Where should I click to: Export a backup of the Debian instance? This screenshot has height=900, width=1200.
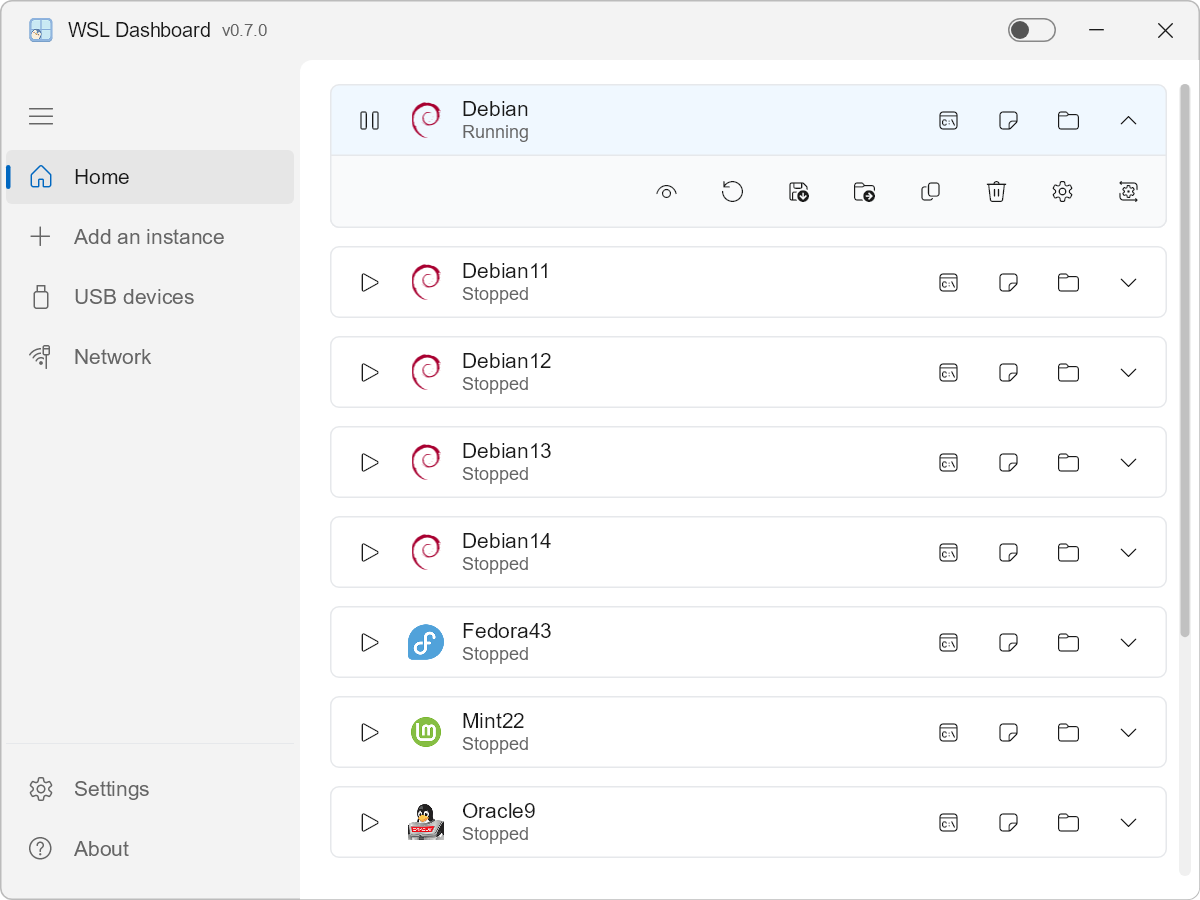pyautogui.click(x=798, y=191)
